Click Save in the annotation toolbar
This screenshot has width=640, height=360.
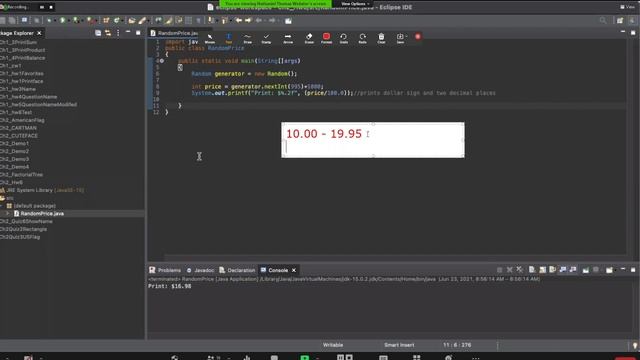pyautogui.click(x=400, y=38)
